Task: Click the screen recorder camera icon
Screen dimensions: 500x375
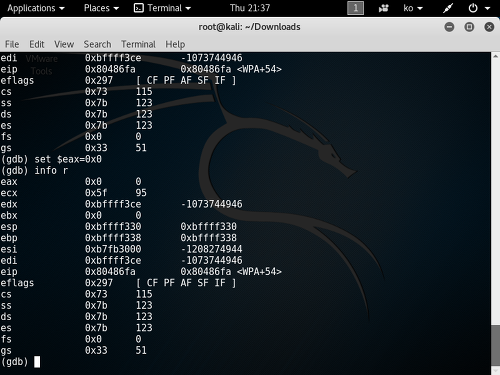Action: point(383,8)
